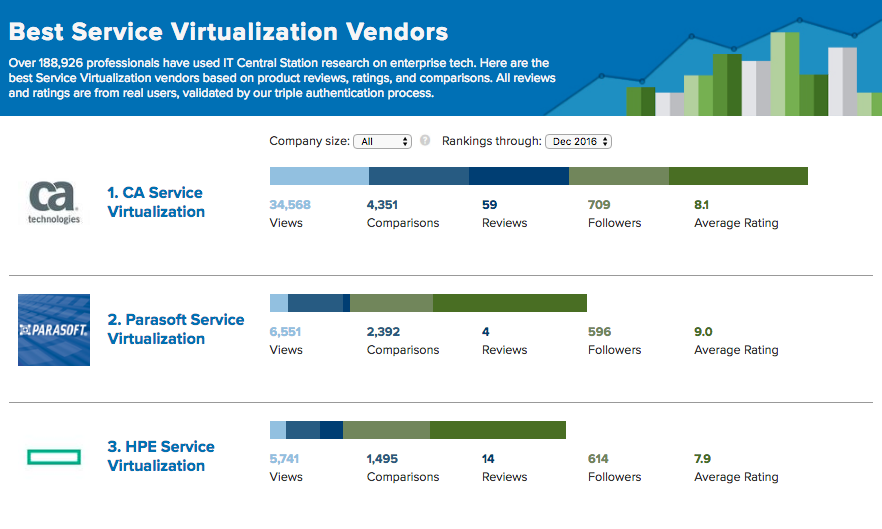Click the Best Service Virtualization Vendors heading
This screenshot has height=529, width=882.
pos(228,32)
